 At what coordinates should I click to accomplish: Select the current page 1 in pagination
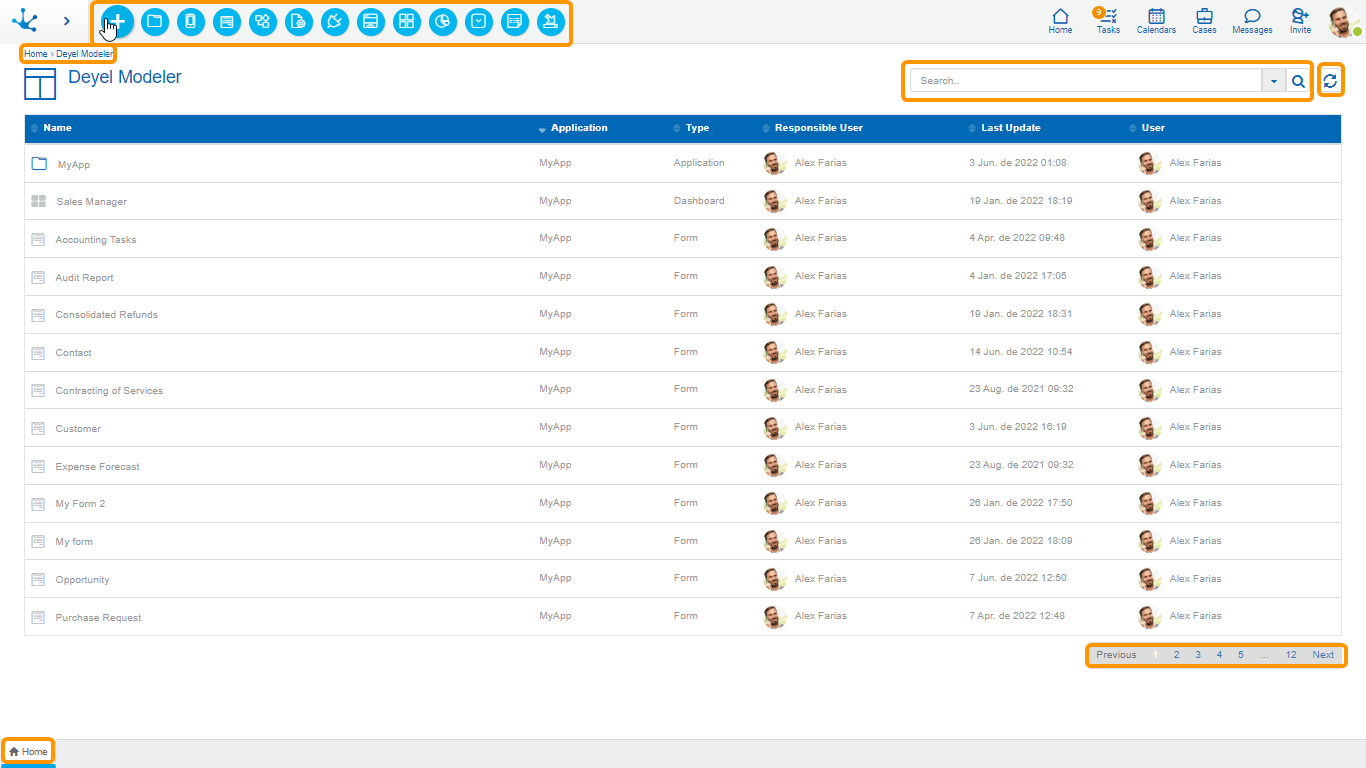(1155, 655)
